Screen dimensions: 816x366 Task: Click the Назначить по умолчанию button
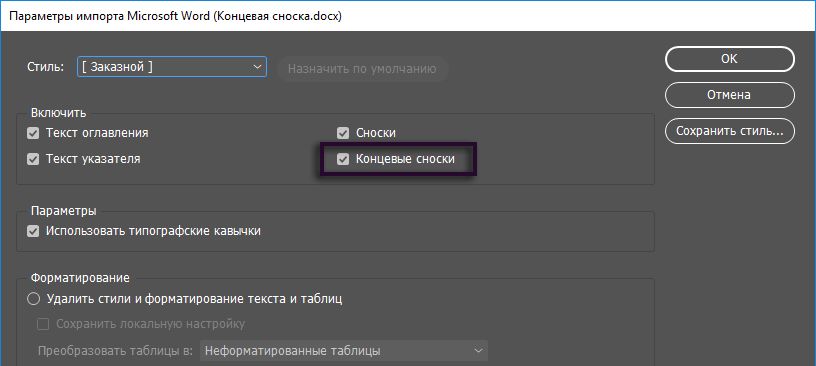coord(362,69)
